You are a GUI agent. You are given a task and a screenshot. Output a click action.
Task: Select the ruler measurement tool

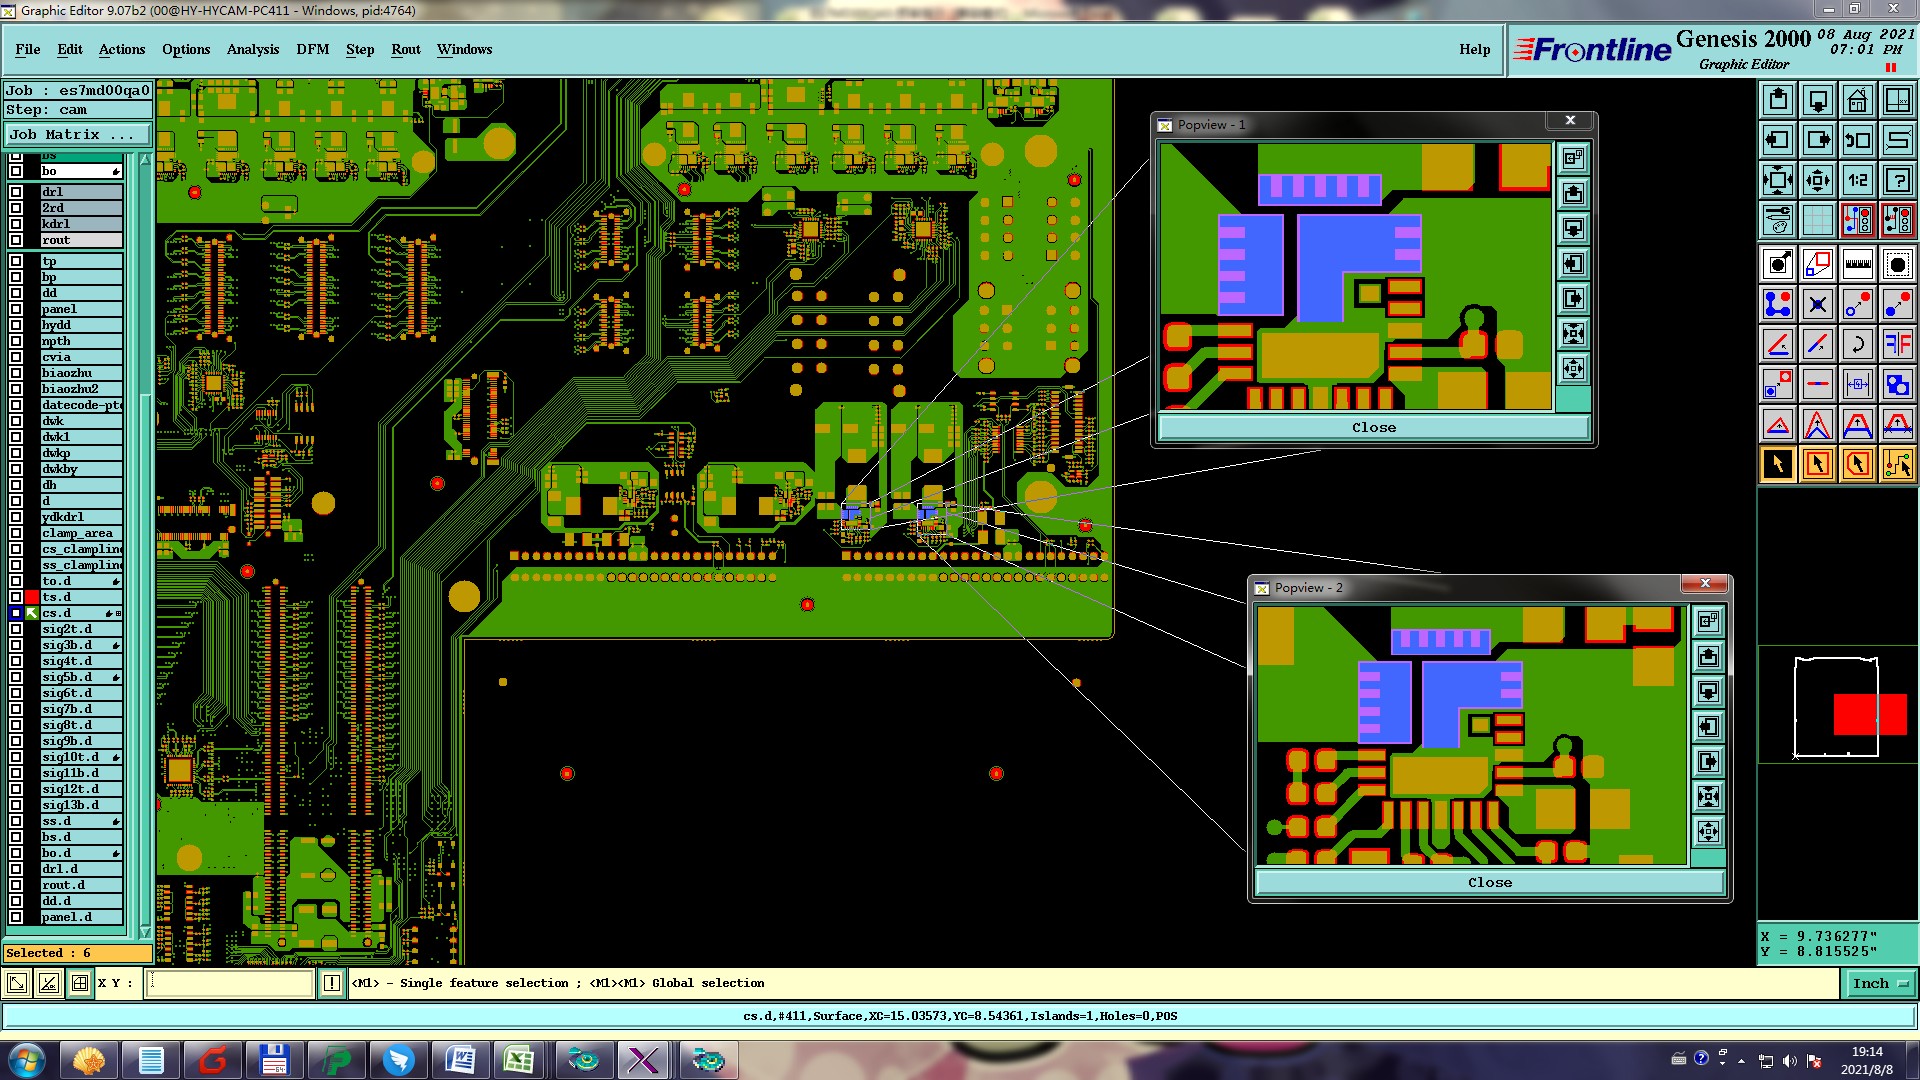coord(1857,264)
